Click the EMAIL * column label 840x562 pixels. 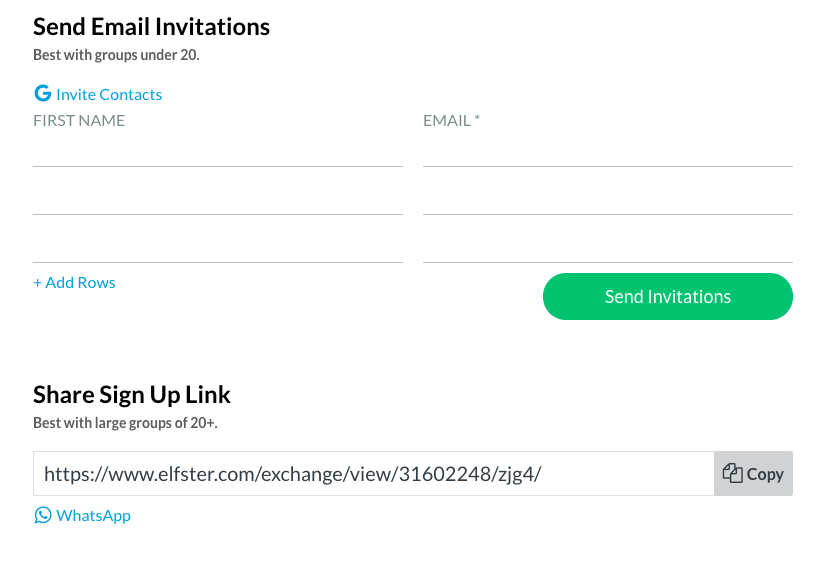tap(451, 121)
